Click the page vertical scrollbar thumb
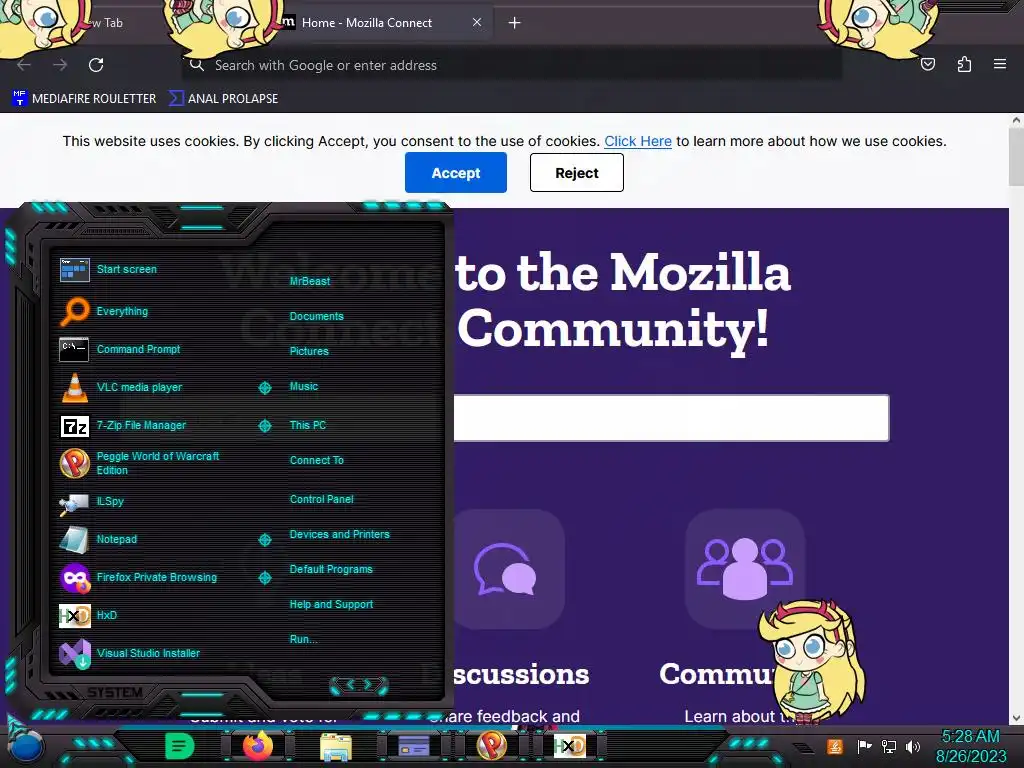1024x768 pixels. [1016, 155]
